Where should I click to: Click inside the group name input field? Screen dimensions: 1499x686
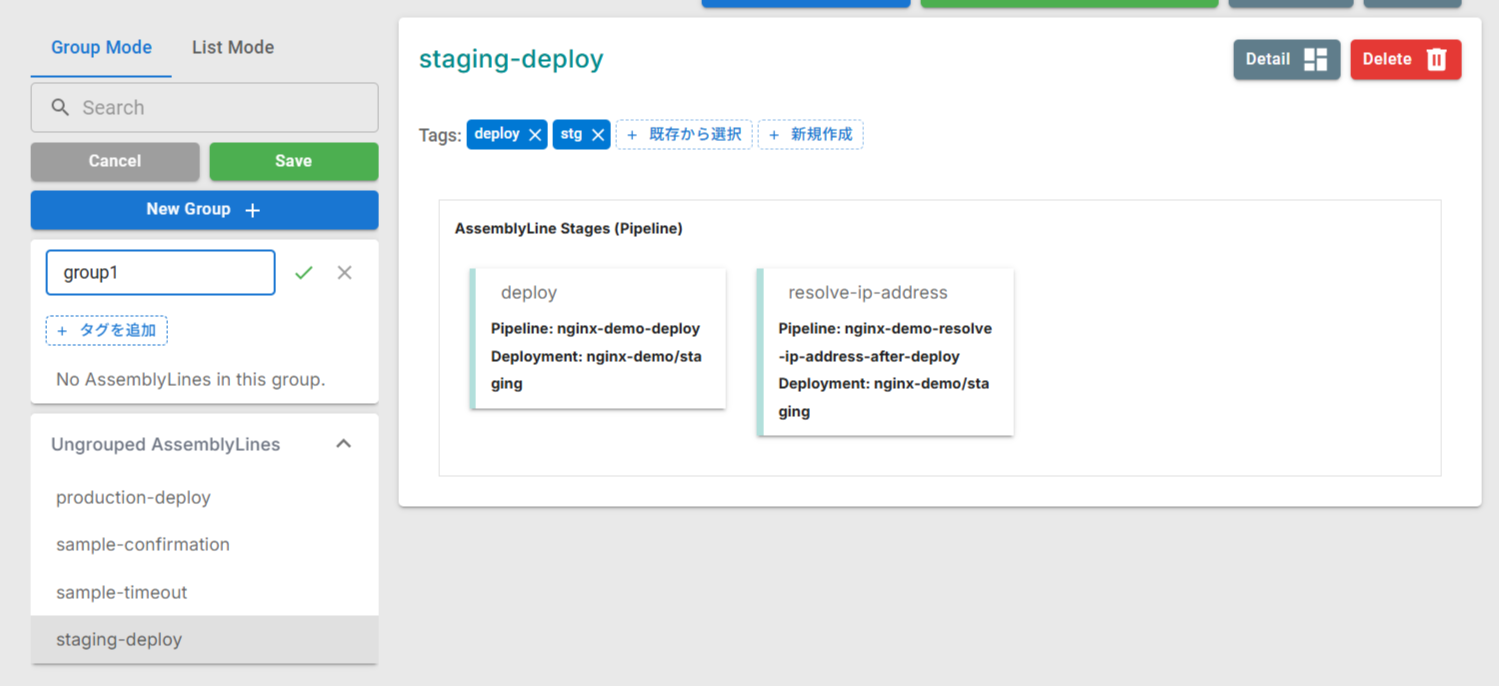160,272
